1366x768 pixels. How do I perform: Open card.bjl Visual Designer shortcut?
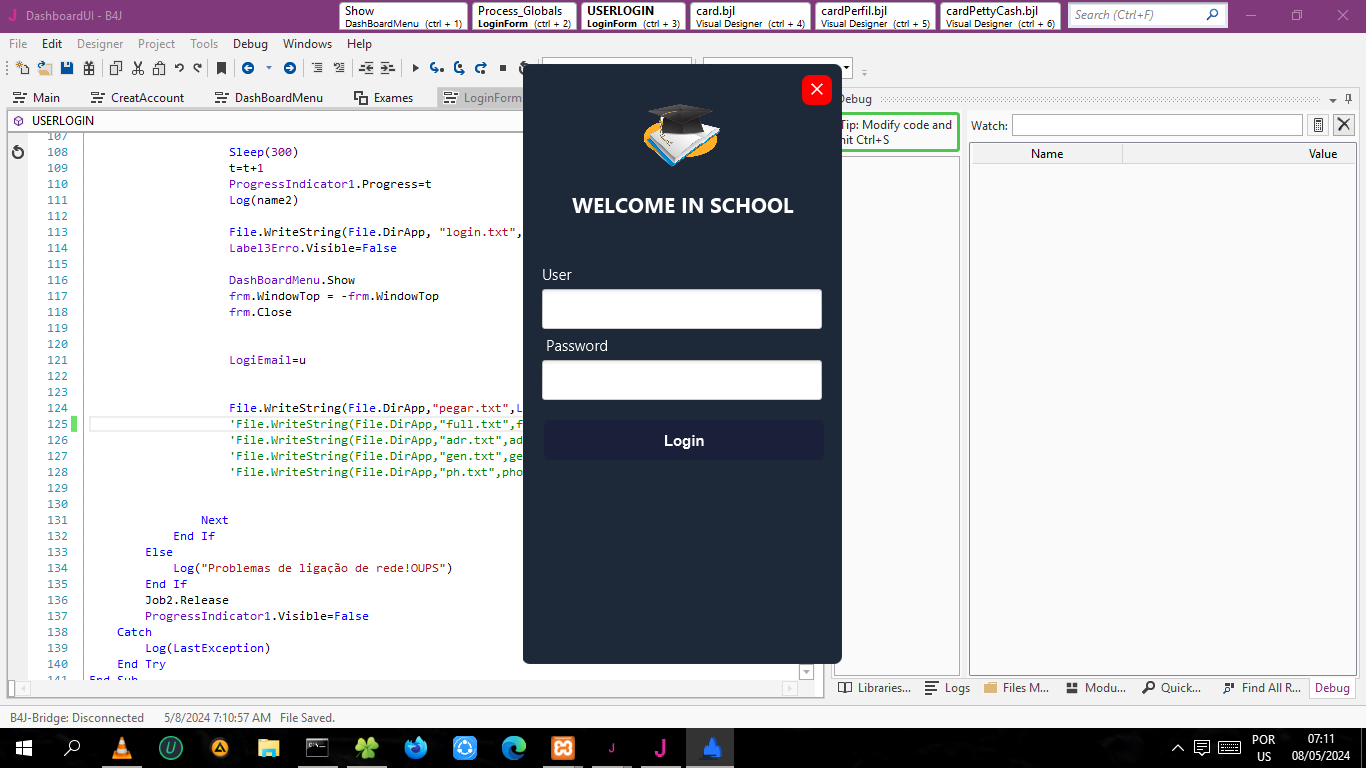point(750,16)
